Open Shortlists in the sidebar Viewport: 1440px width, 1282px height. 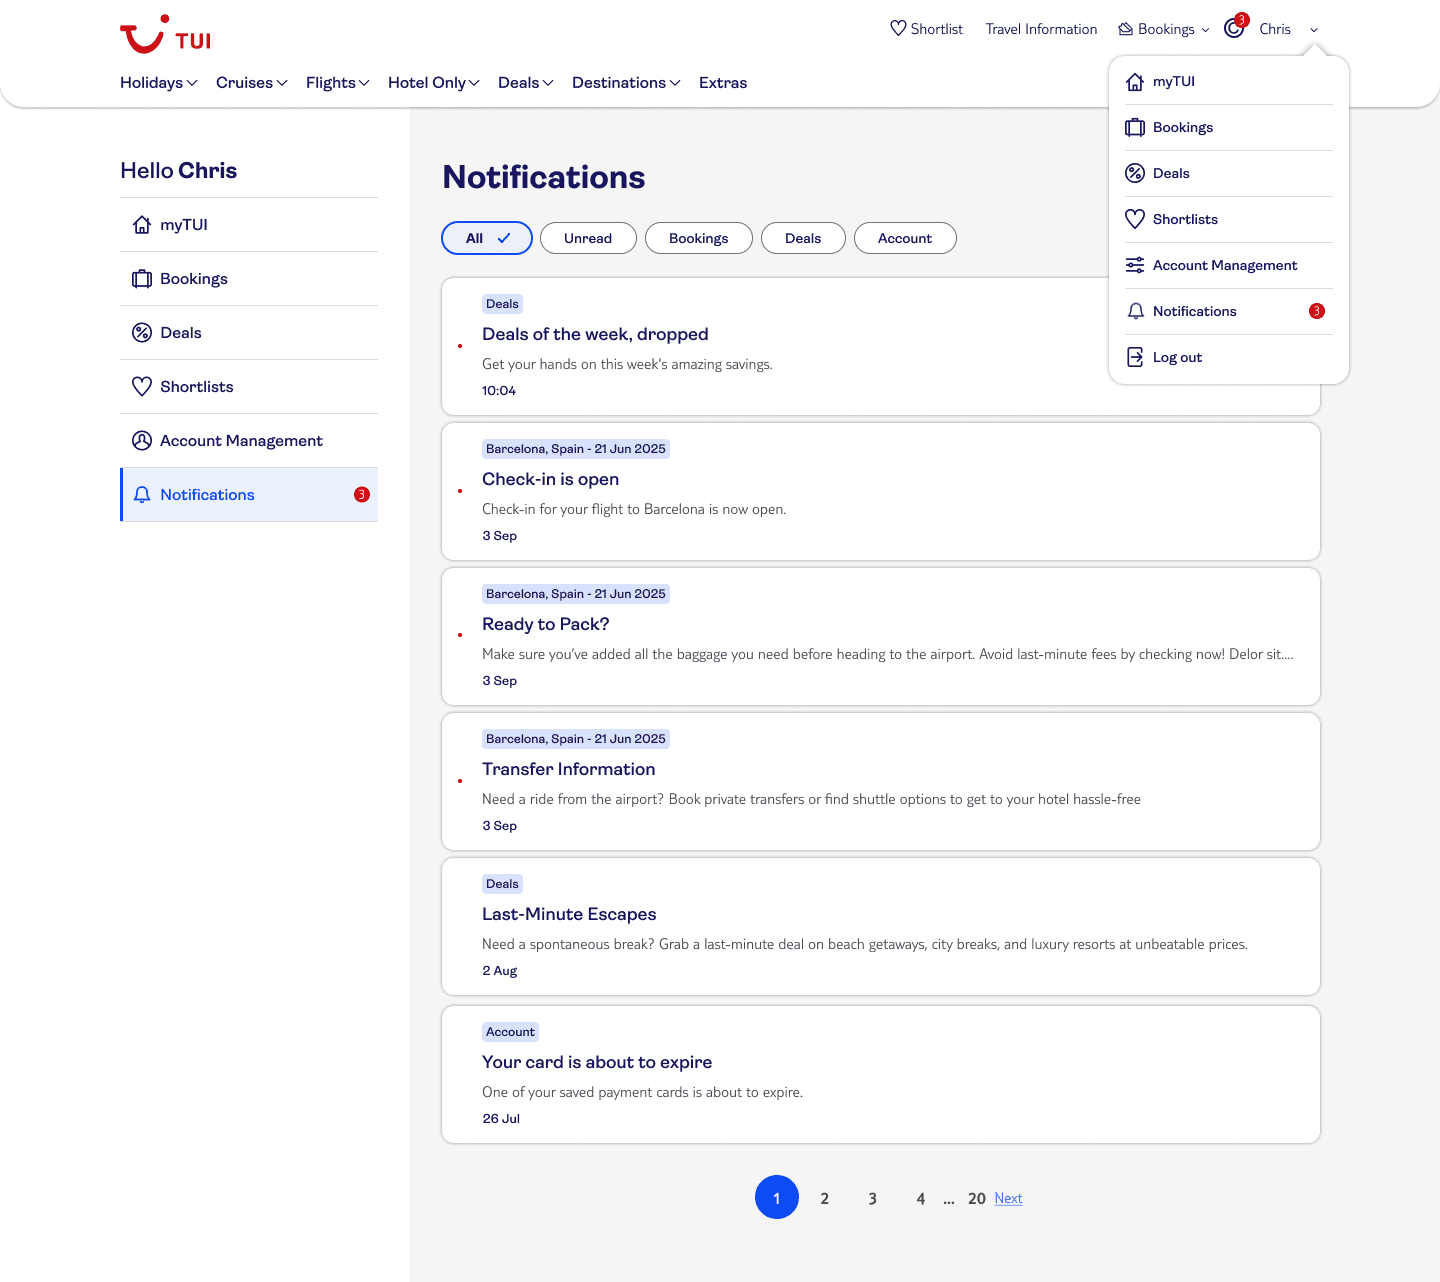pos(249,387)
